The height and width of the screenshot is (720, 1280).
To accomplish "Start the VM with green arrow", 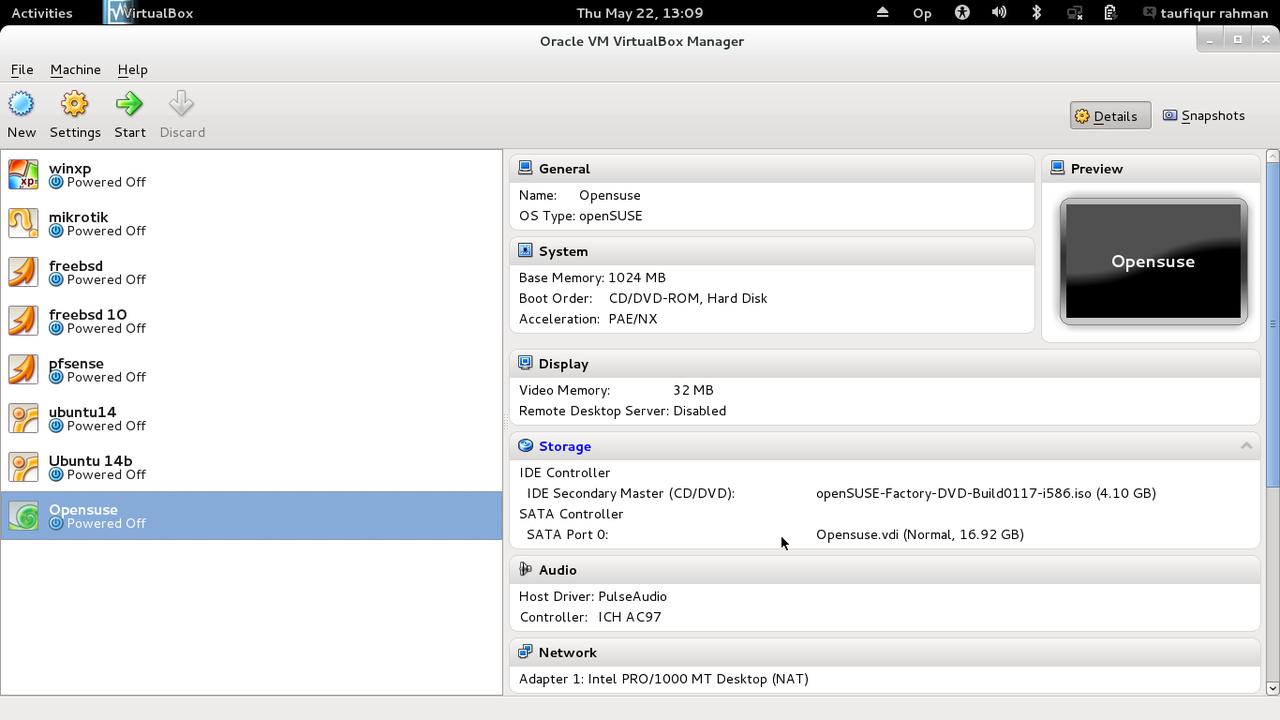I will tap(129, 104).
